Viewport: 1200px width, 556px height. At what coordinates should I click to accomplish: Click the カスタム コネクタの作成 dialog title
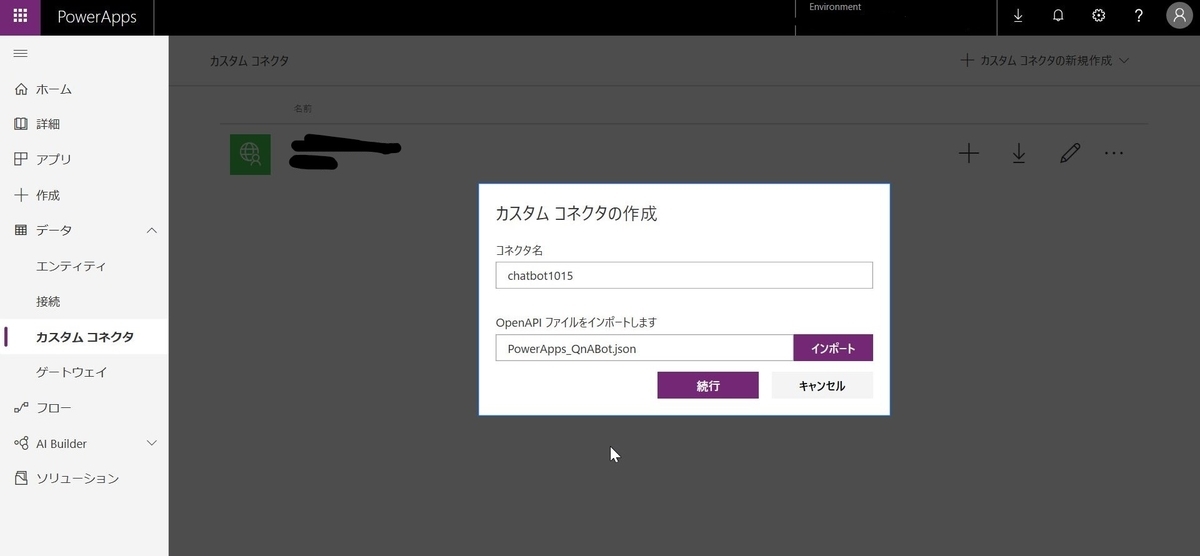(576, 213)
